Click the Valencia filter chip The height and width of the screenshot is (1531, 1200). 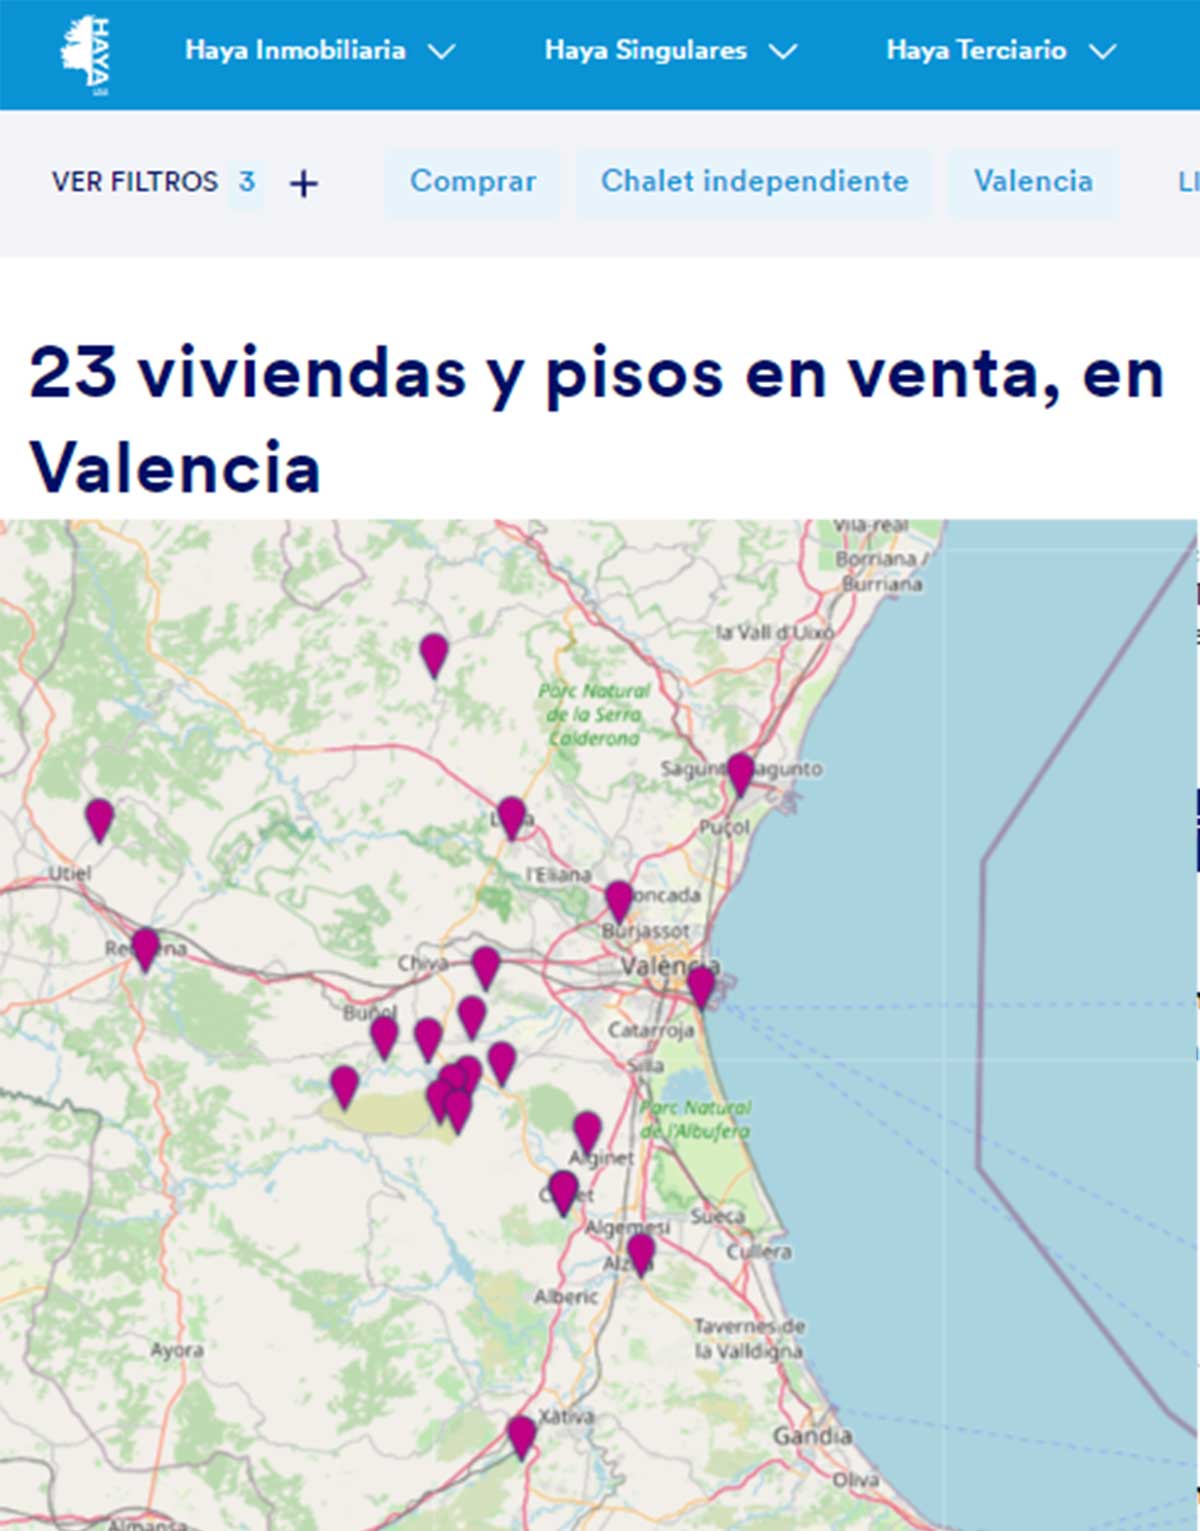[x=1032, y=182]
